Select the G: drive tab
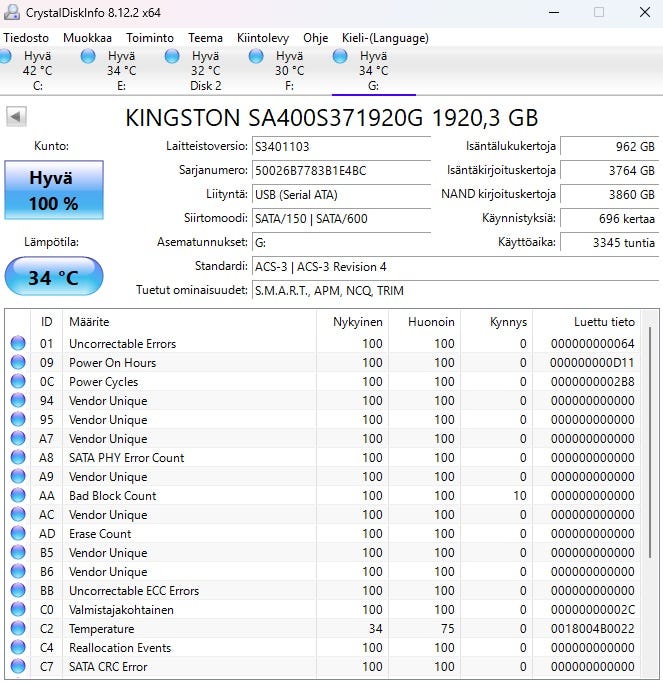The image size is (663, 682). pyautogui.click(x=373, y=70)
